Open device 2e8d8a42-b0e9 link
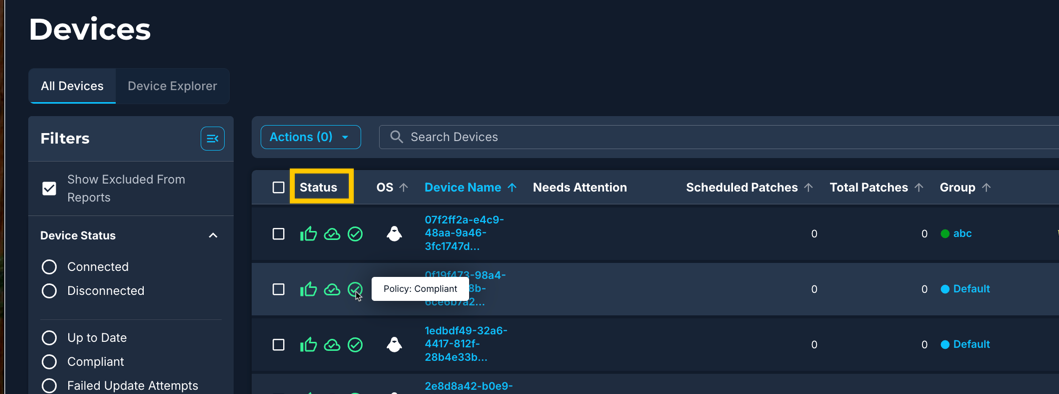 (x=468, y=386)
